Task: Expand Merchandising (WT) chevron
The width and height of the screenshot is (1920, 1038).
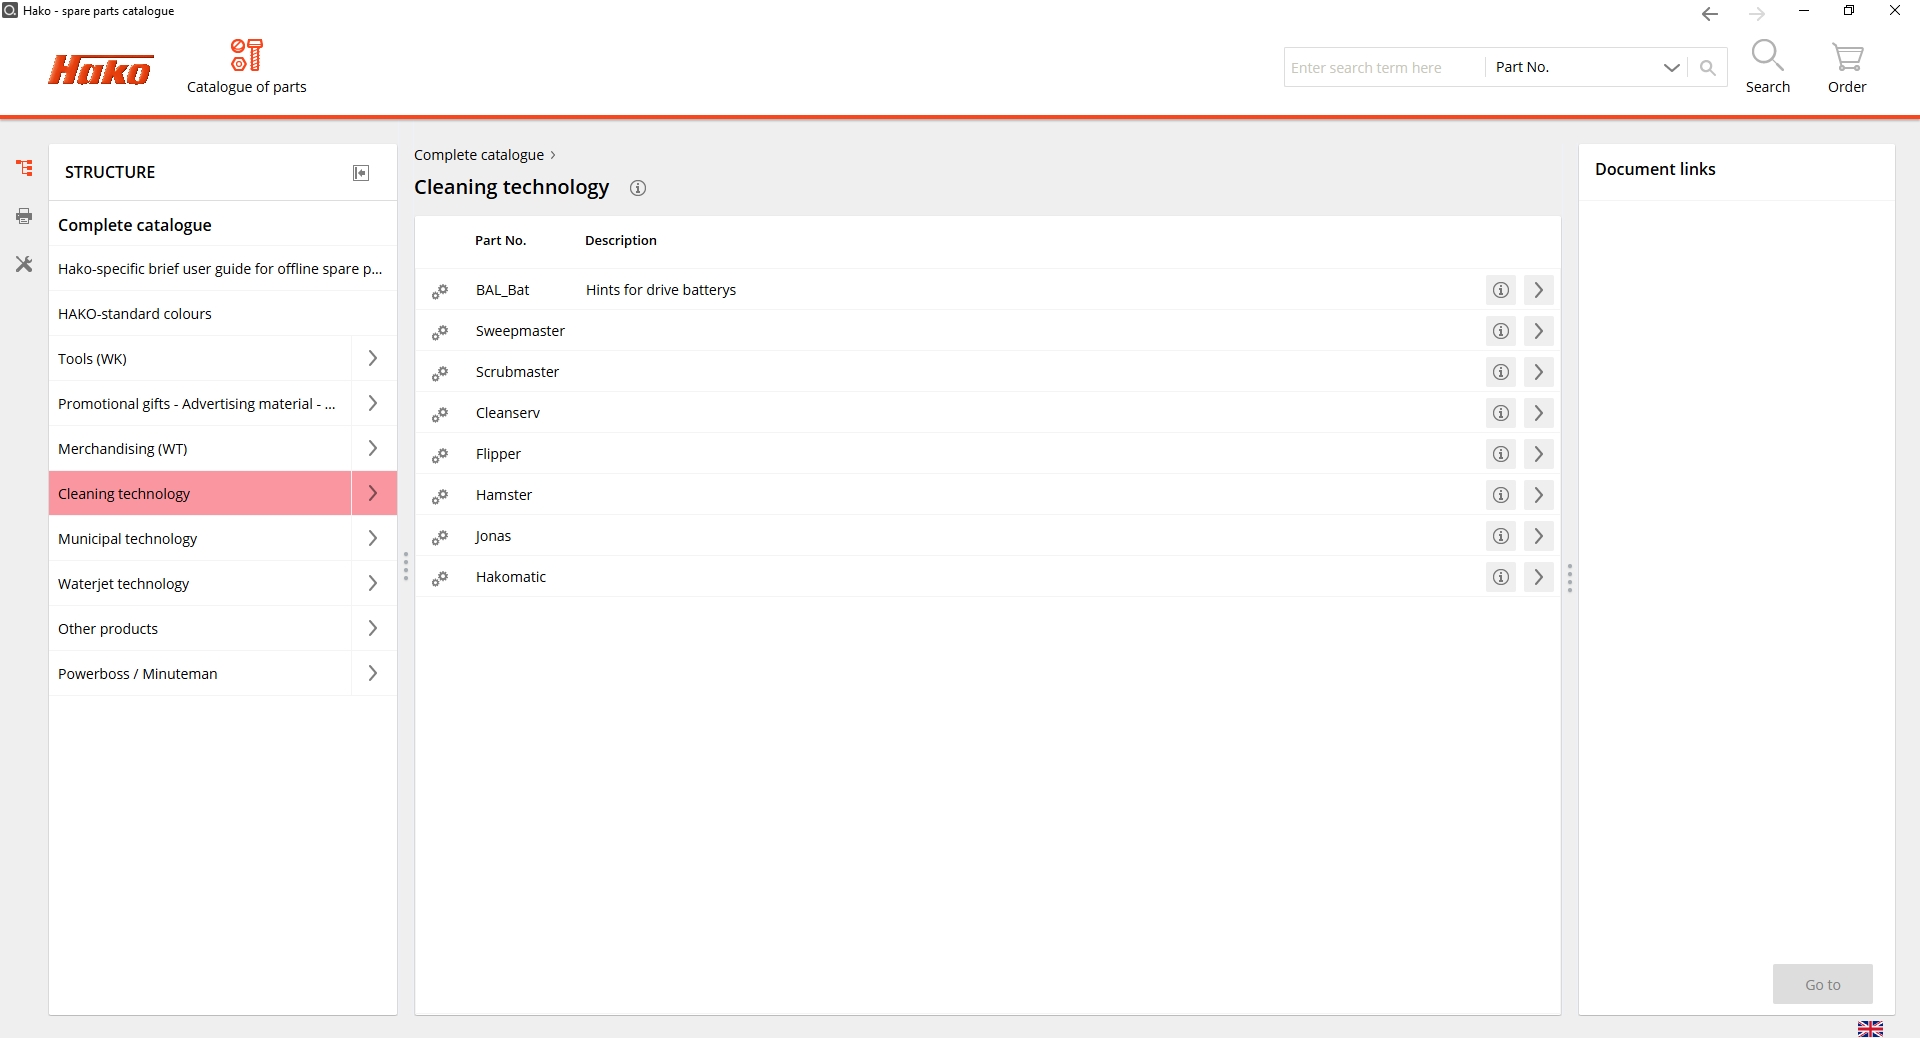Action: tap(373, 448)
